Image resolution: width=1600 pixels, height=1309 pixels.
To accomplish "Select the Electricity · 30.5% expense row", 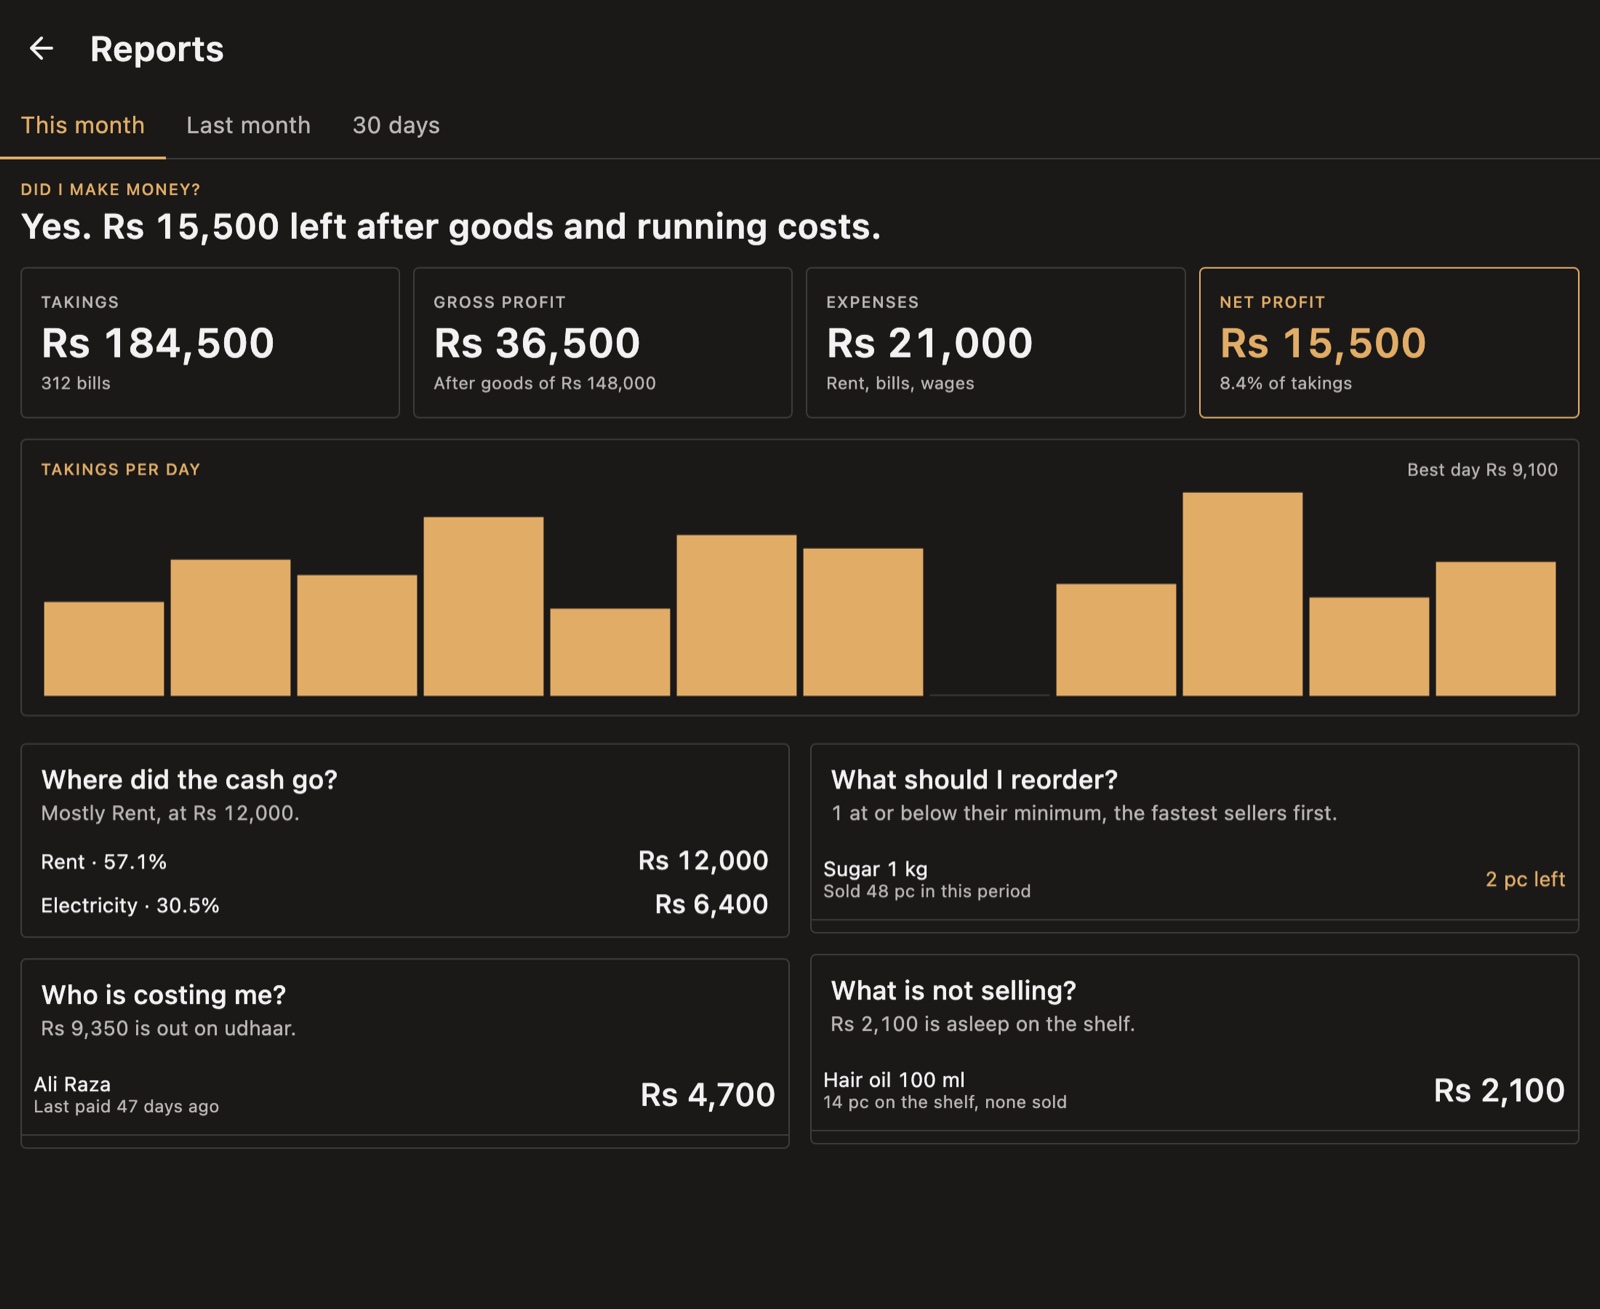I will (x=405, y=905).
